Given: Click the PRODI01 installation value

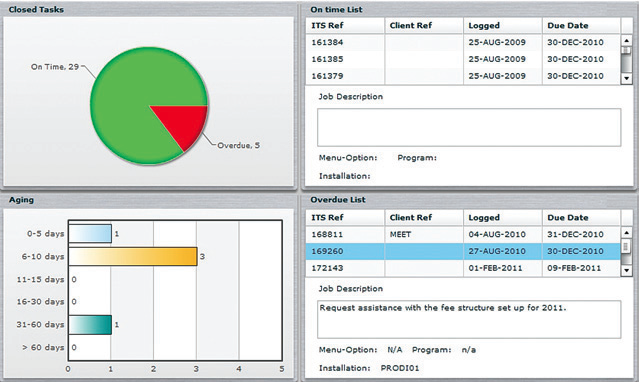Looking at the screenshot, I should [x=400, y=368].
